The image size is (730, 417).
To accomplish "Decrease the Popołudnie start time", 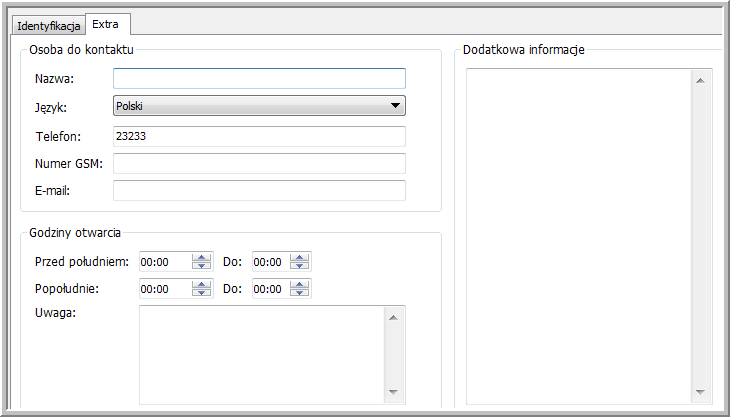I will click(202, 293).
